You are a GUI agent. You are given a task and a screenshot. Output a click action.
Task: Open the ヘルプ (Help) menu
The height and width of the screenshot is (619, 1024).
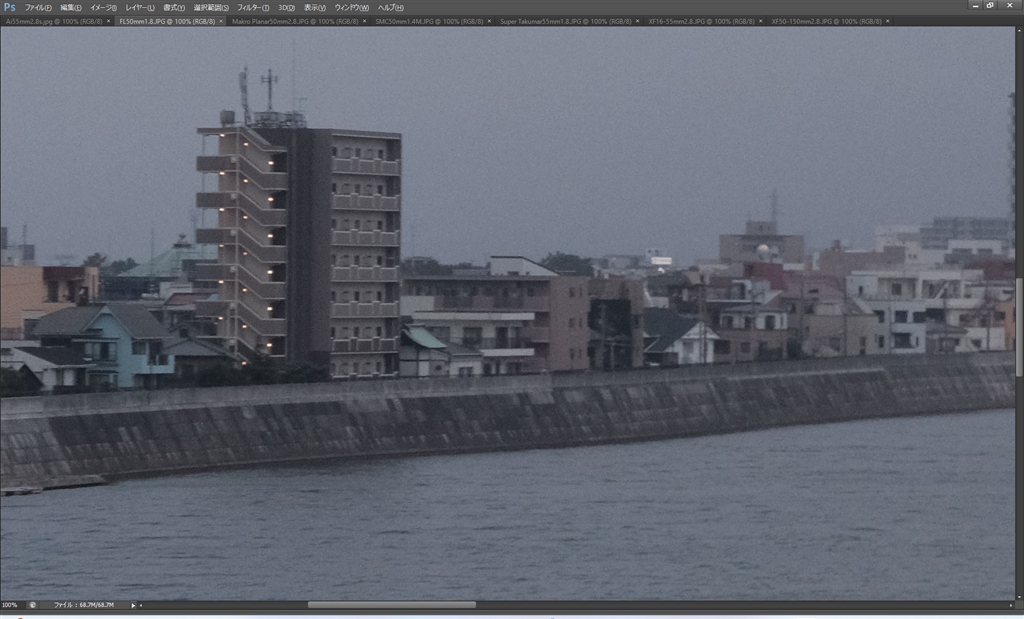[x=391, y=8]
